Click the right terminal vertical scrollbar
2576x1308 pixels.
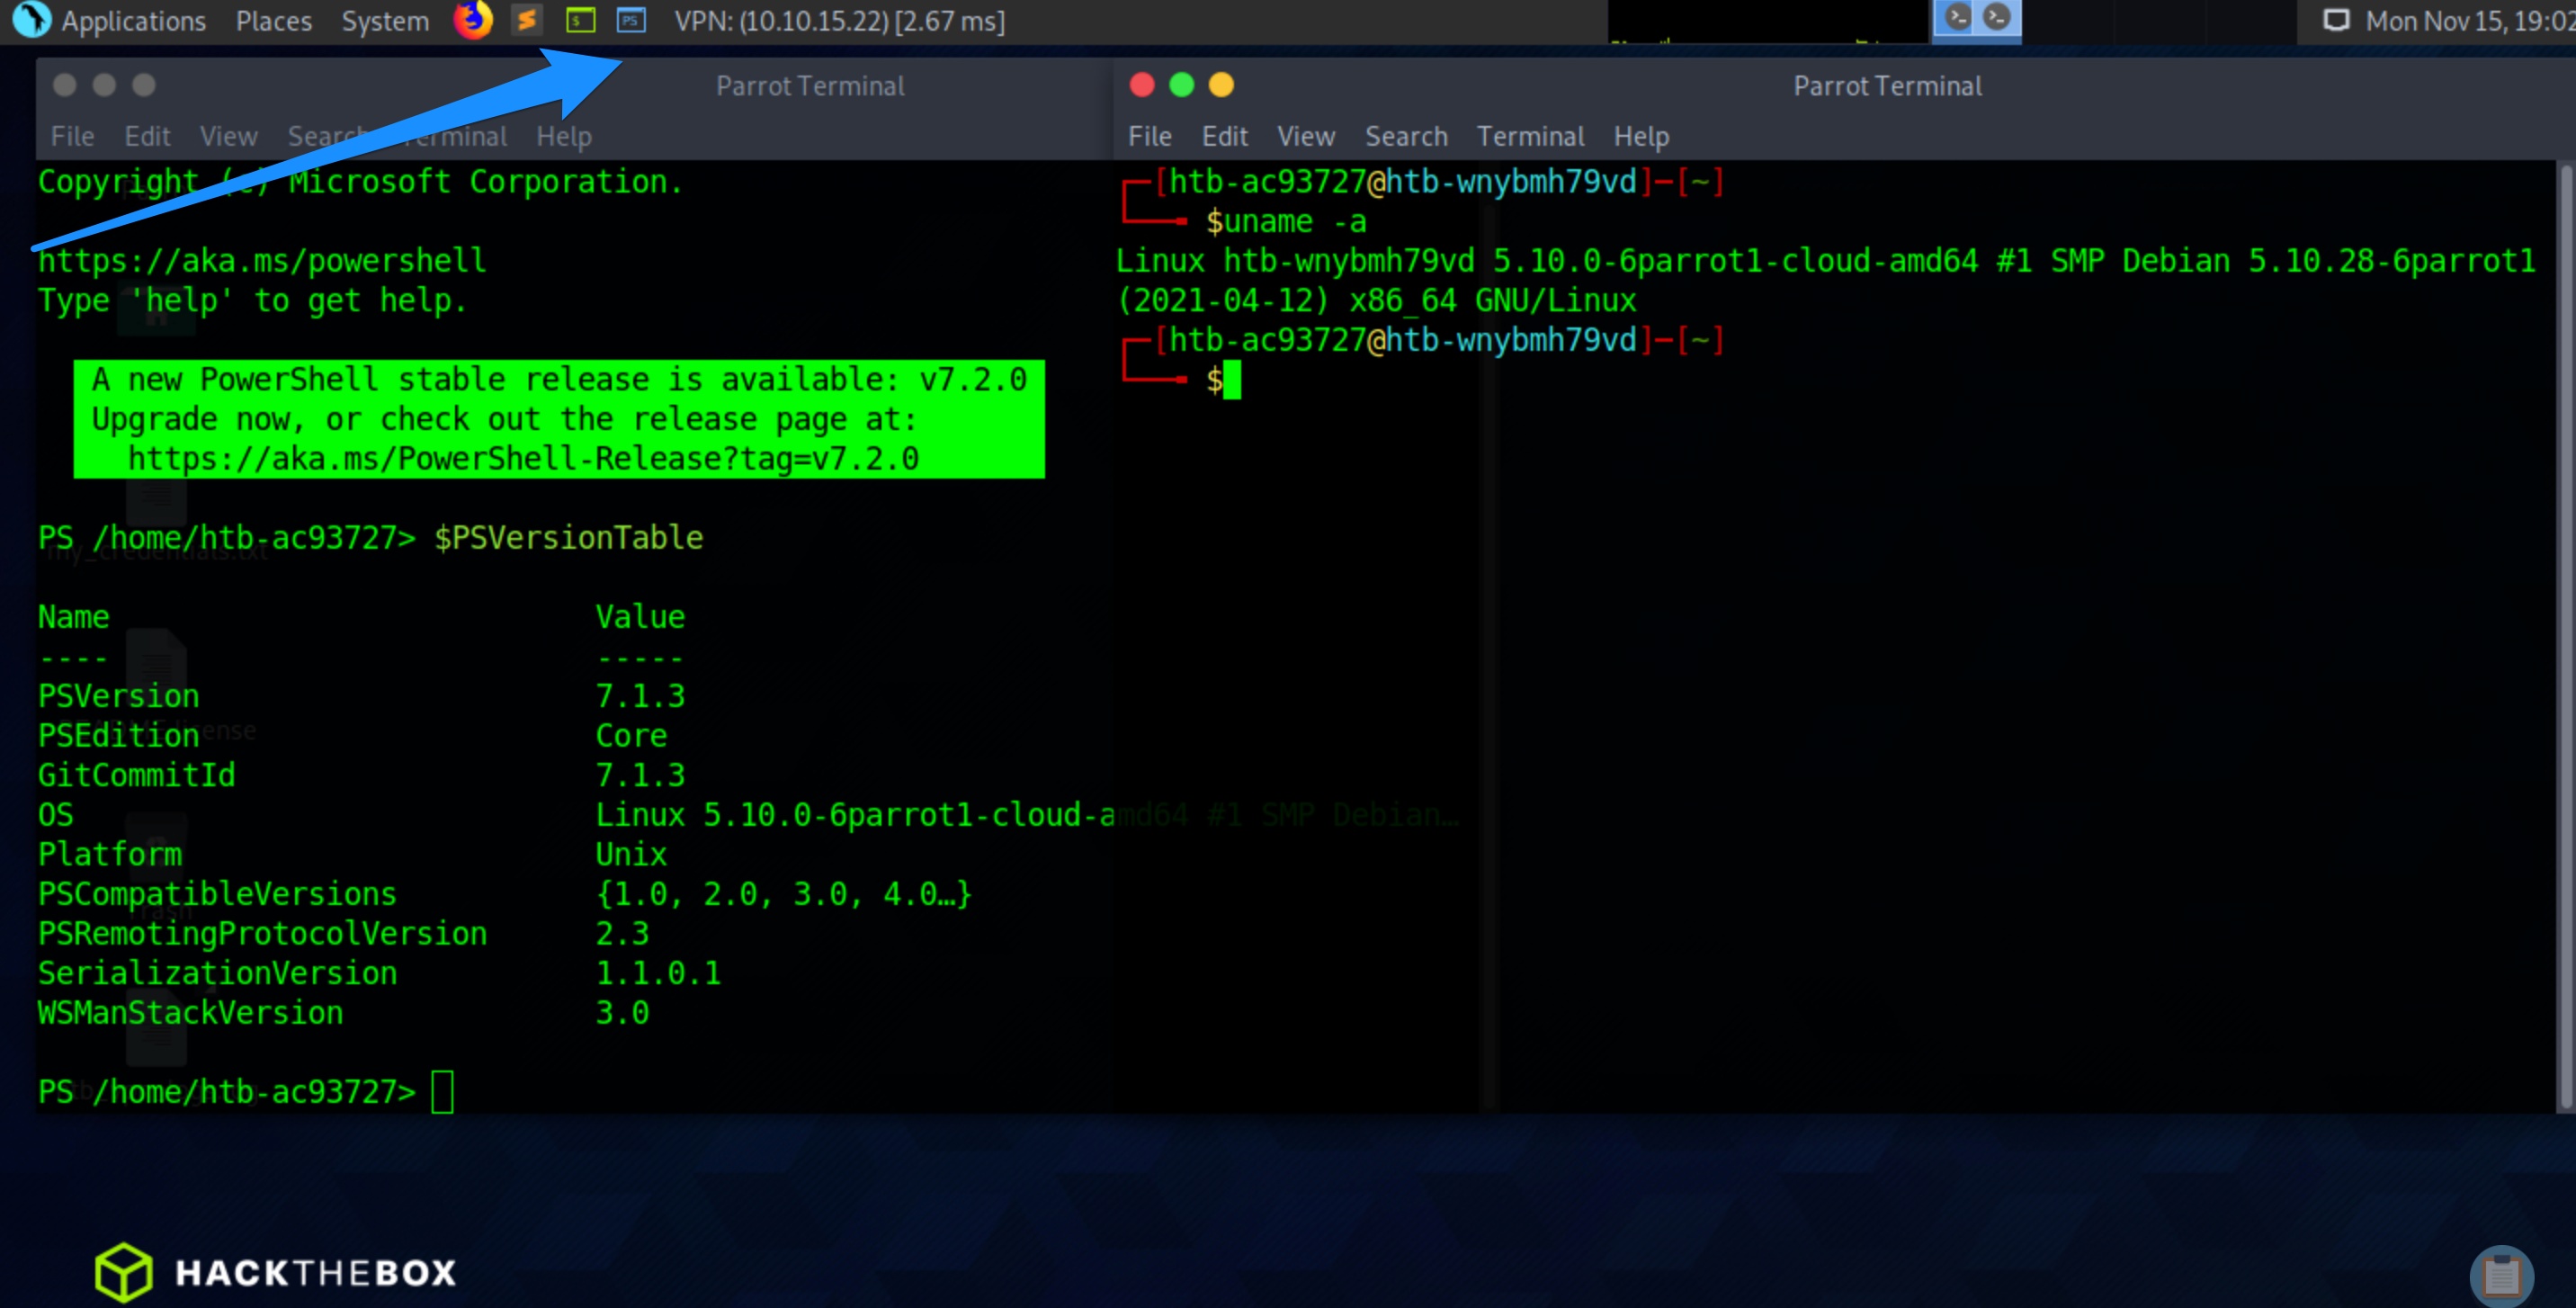point(2566,636)
